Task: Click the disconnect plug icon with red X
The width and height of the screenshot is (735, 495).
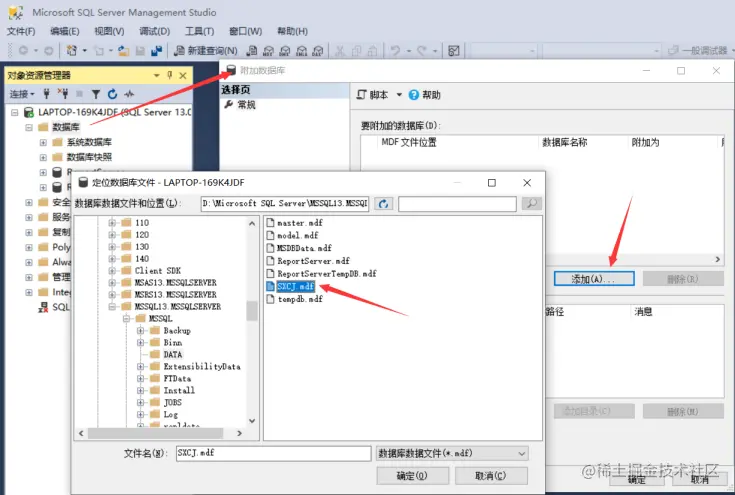Action: [63, 94]
